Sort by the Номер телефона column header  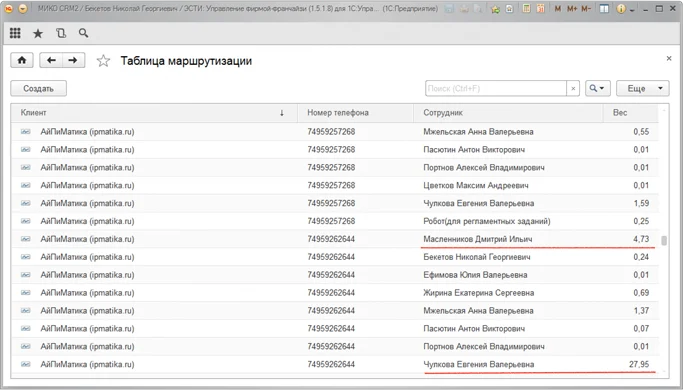coord(355,113)
